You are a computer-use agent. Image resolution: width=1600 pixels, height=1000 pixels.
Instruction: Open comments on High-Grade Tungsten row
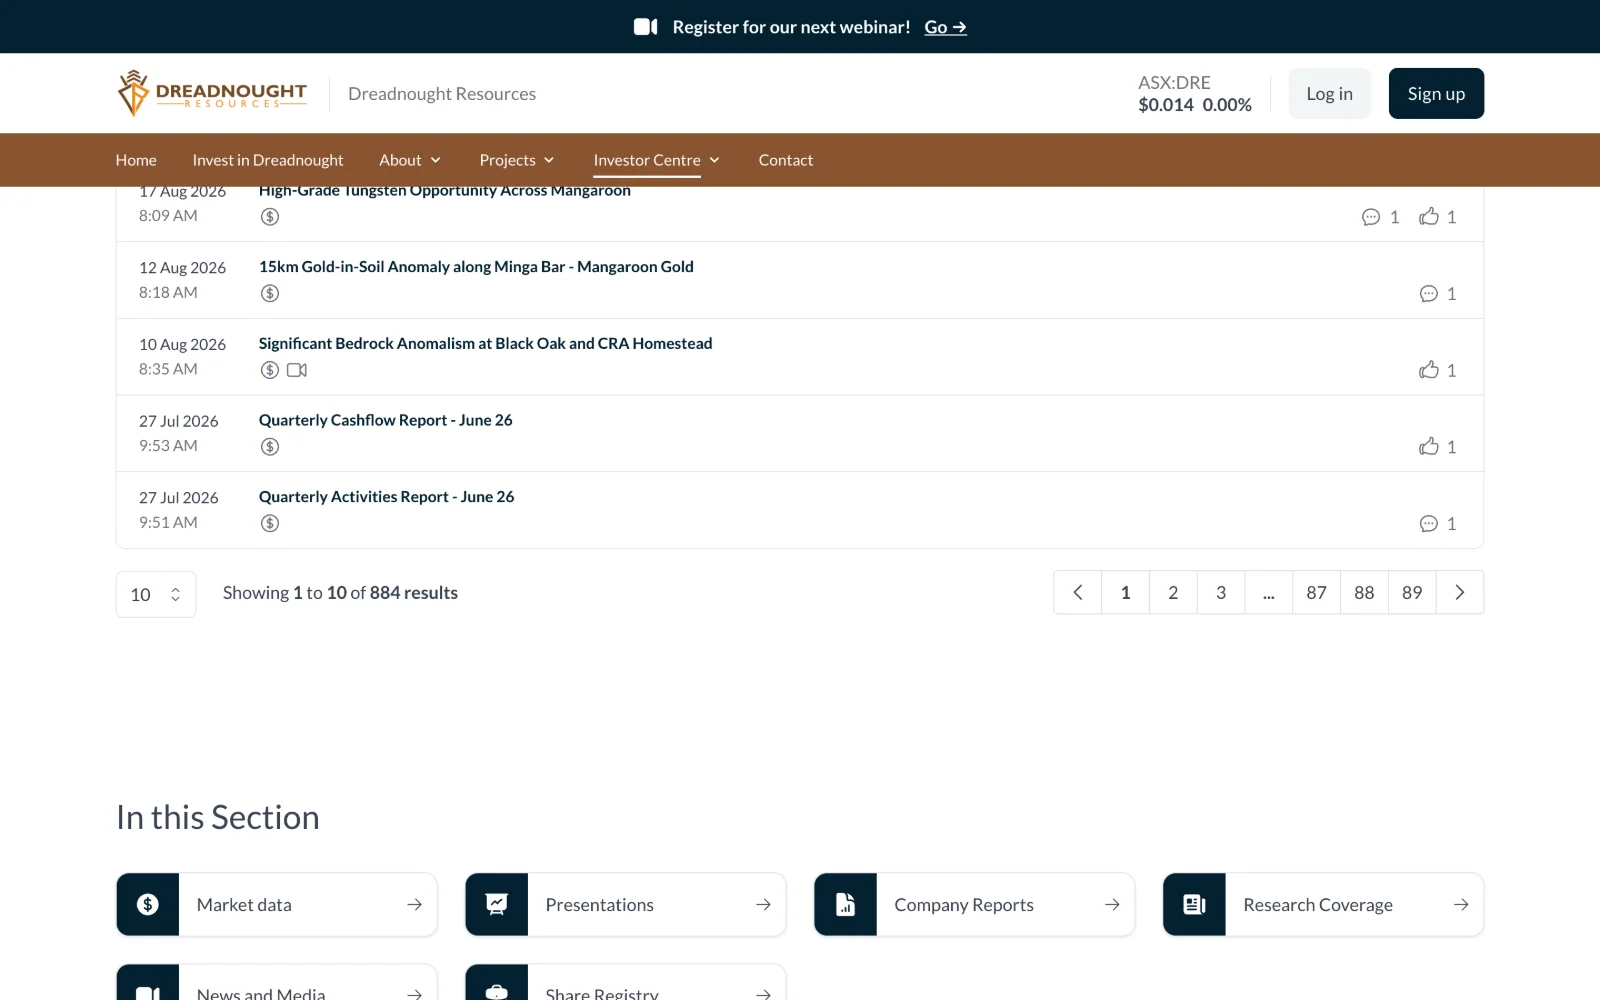point(1381,217)
